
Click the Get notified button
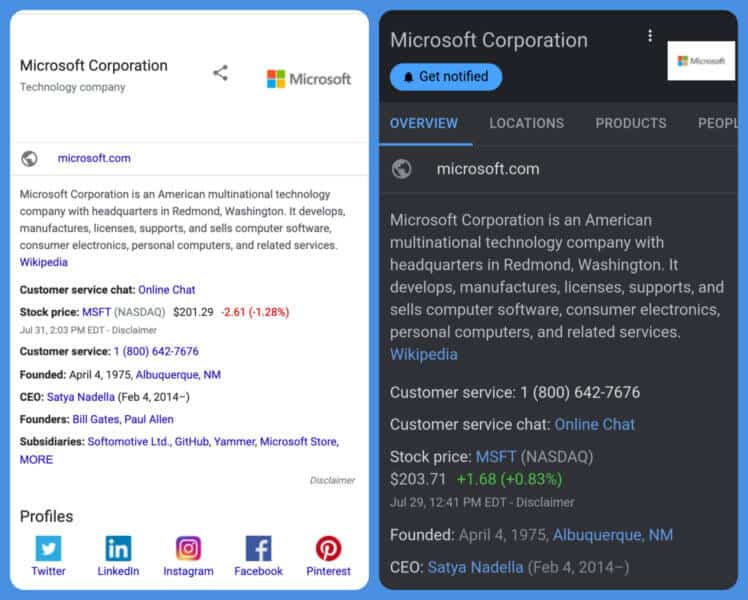pos(446,77)
